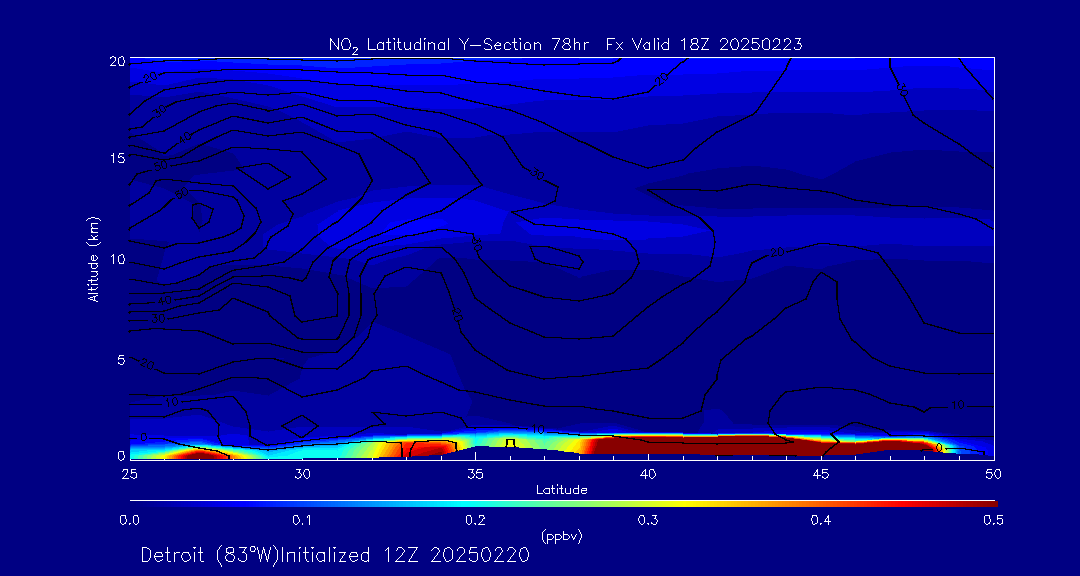Click the 'Altitude (km)' vertical axis label

coord(94,258)
